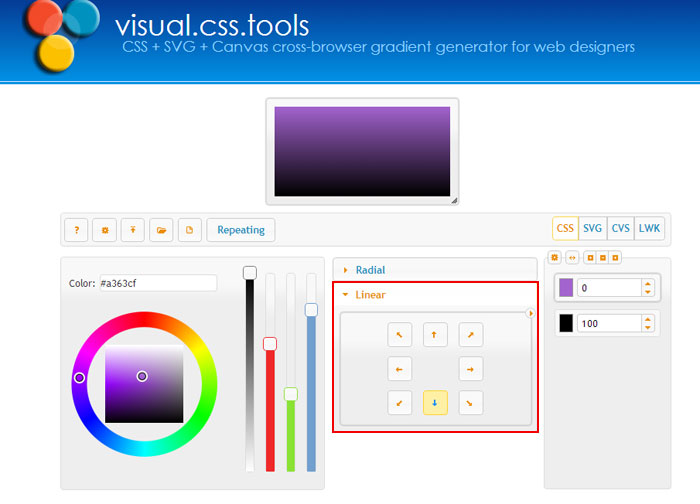Switch to the LWK output tab
Viewport: 700px width, 504px height.
(x=649, y=229)
